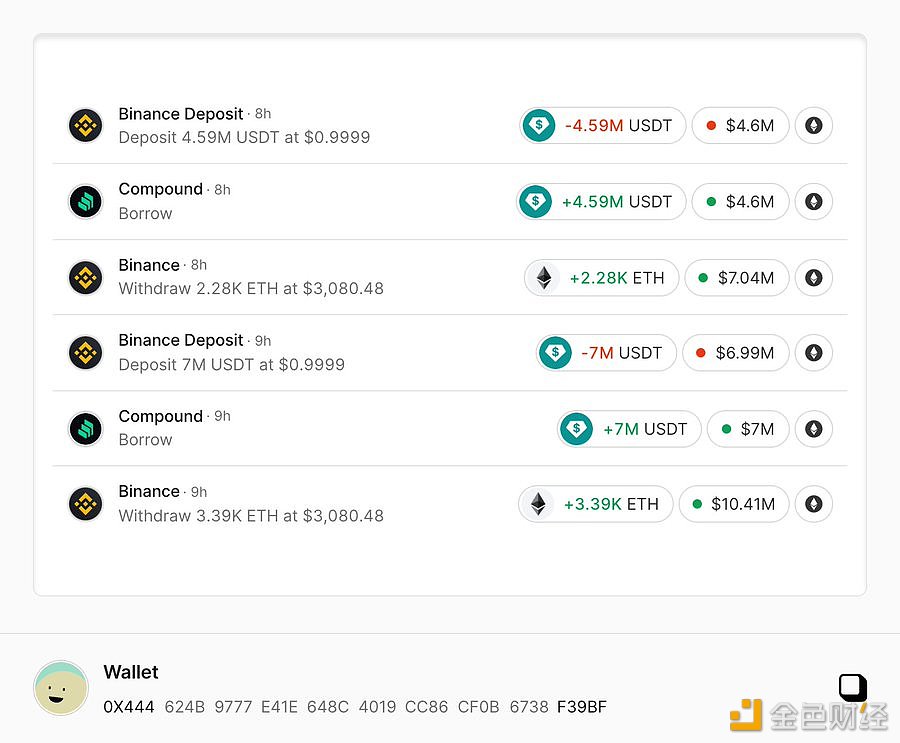The height and width of the screenshot is (743, 900).
Task: Click USDT token icon in +4.59M USDT pill
Action: (x=536, y=202)
